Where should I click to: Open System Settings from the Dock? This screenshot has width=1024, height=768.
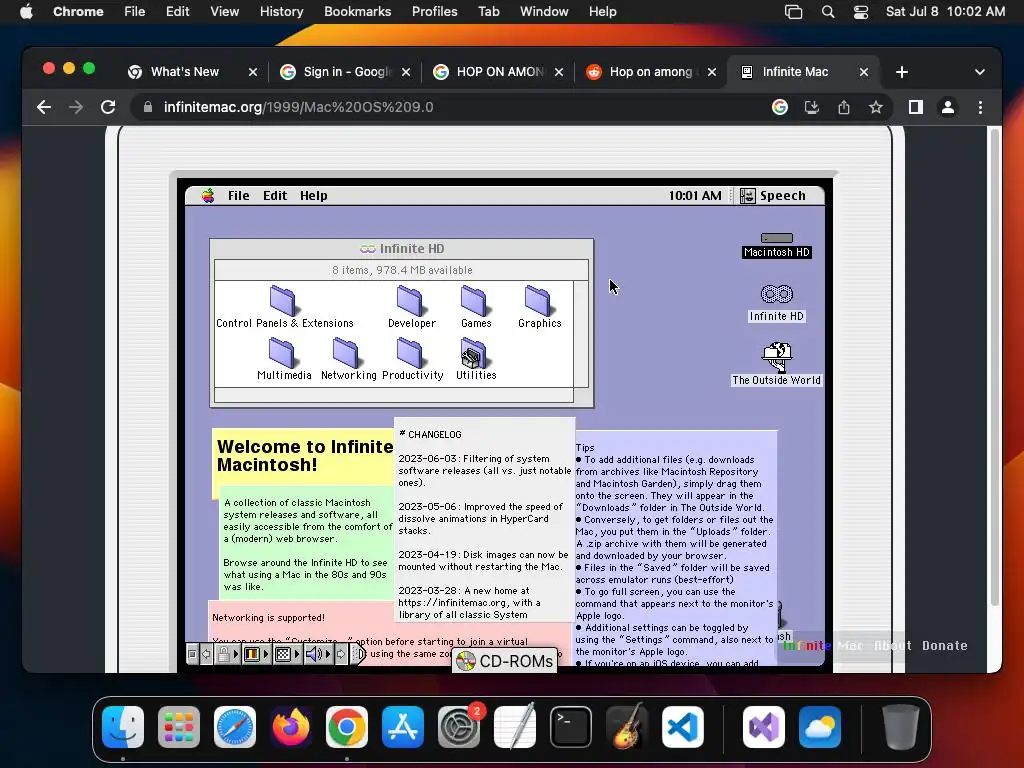[x=458, y=727]
